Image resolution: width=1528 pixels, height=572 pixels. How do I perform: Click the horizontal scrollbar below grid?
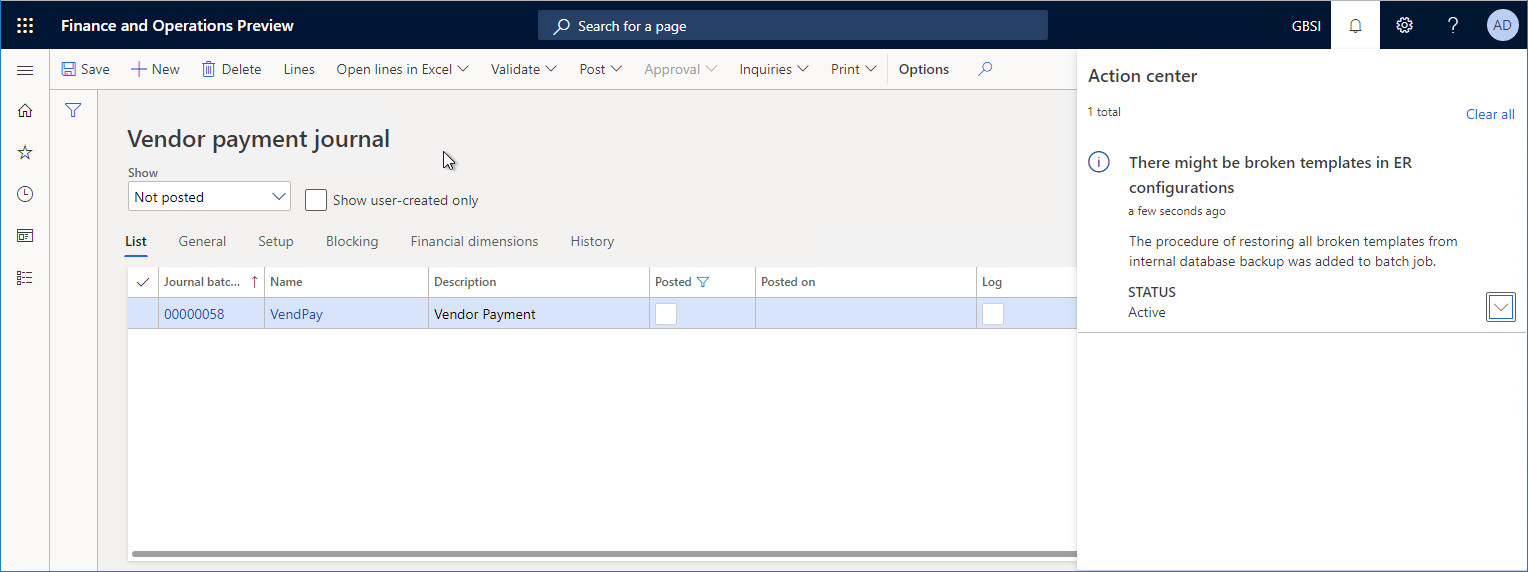pos(604,554)
